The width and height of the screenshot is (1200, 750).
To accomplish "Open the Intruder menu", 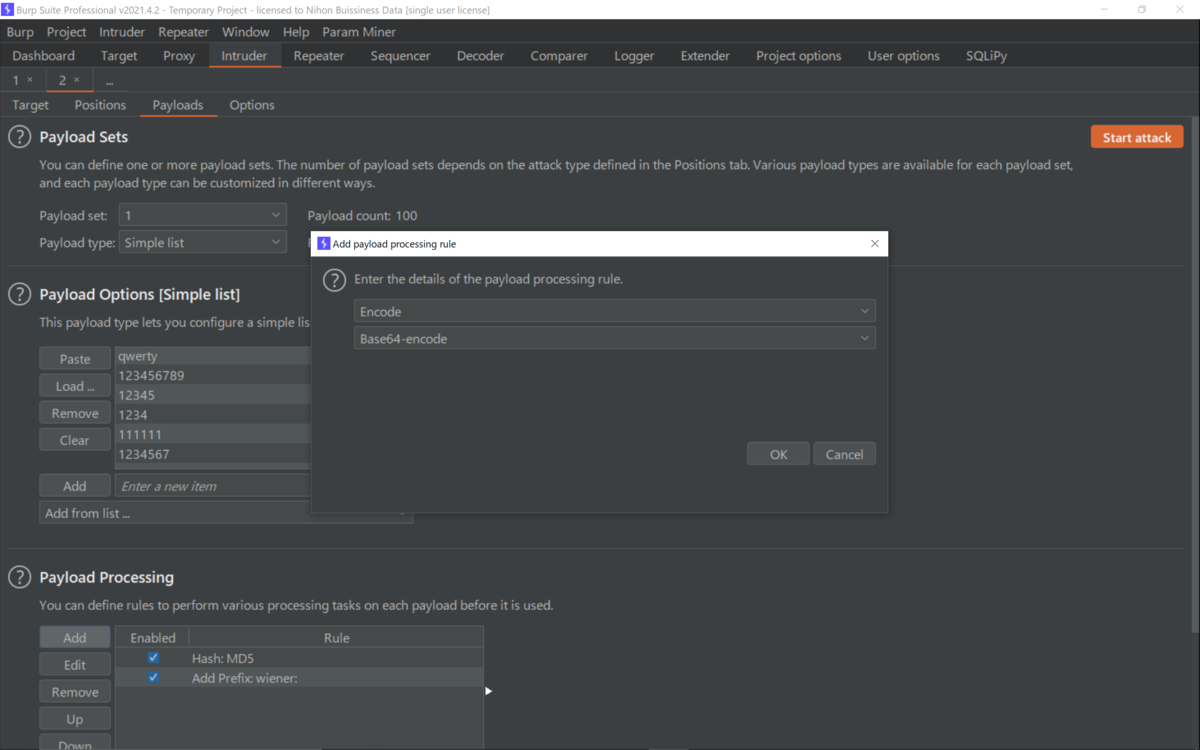I will click(x=122, y=32).
